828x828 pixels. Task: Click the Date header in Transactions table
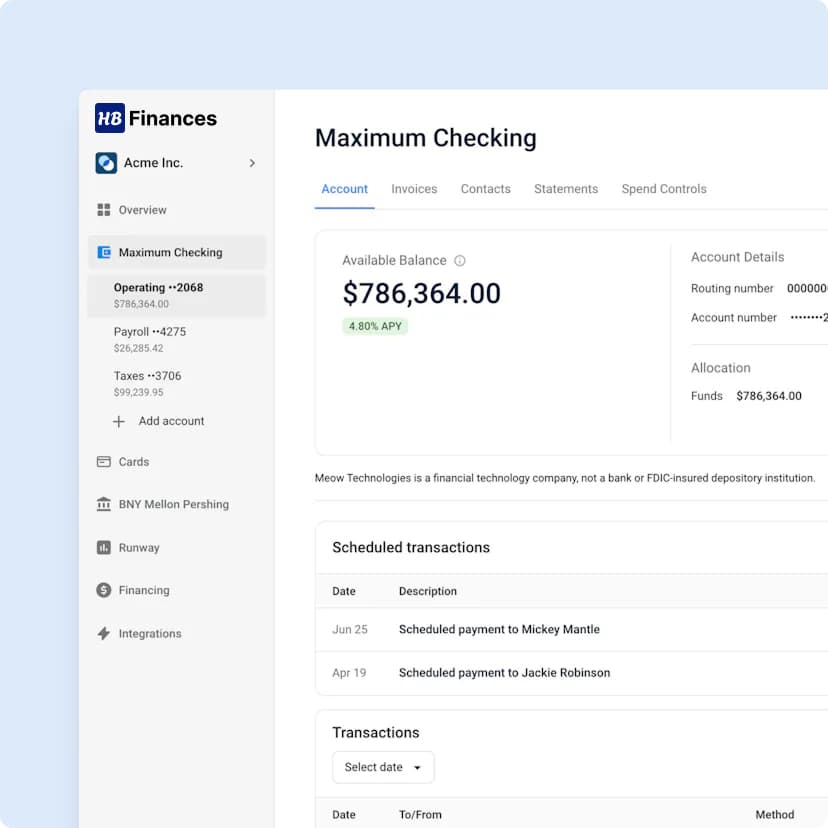point(344,814)
